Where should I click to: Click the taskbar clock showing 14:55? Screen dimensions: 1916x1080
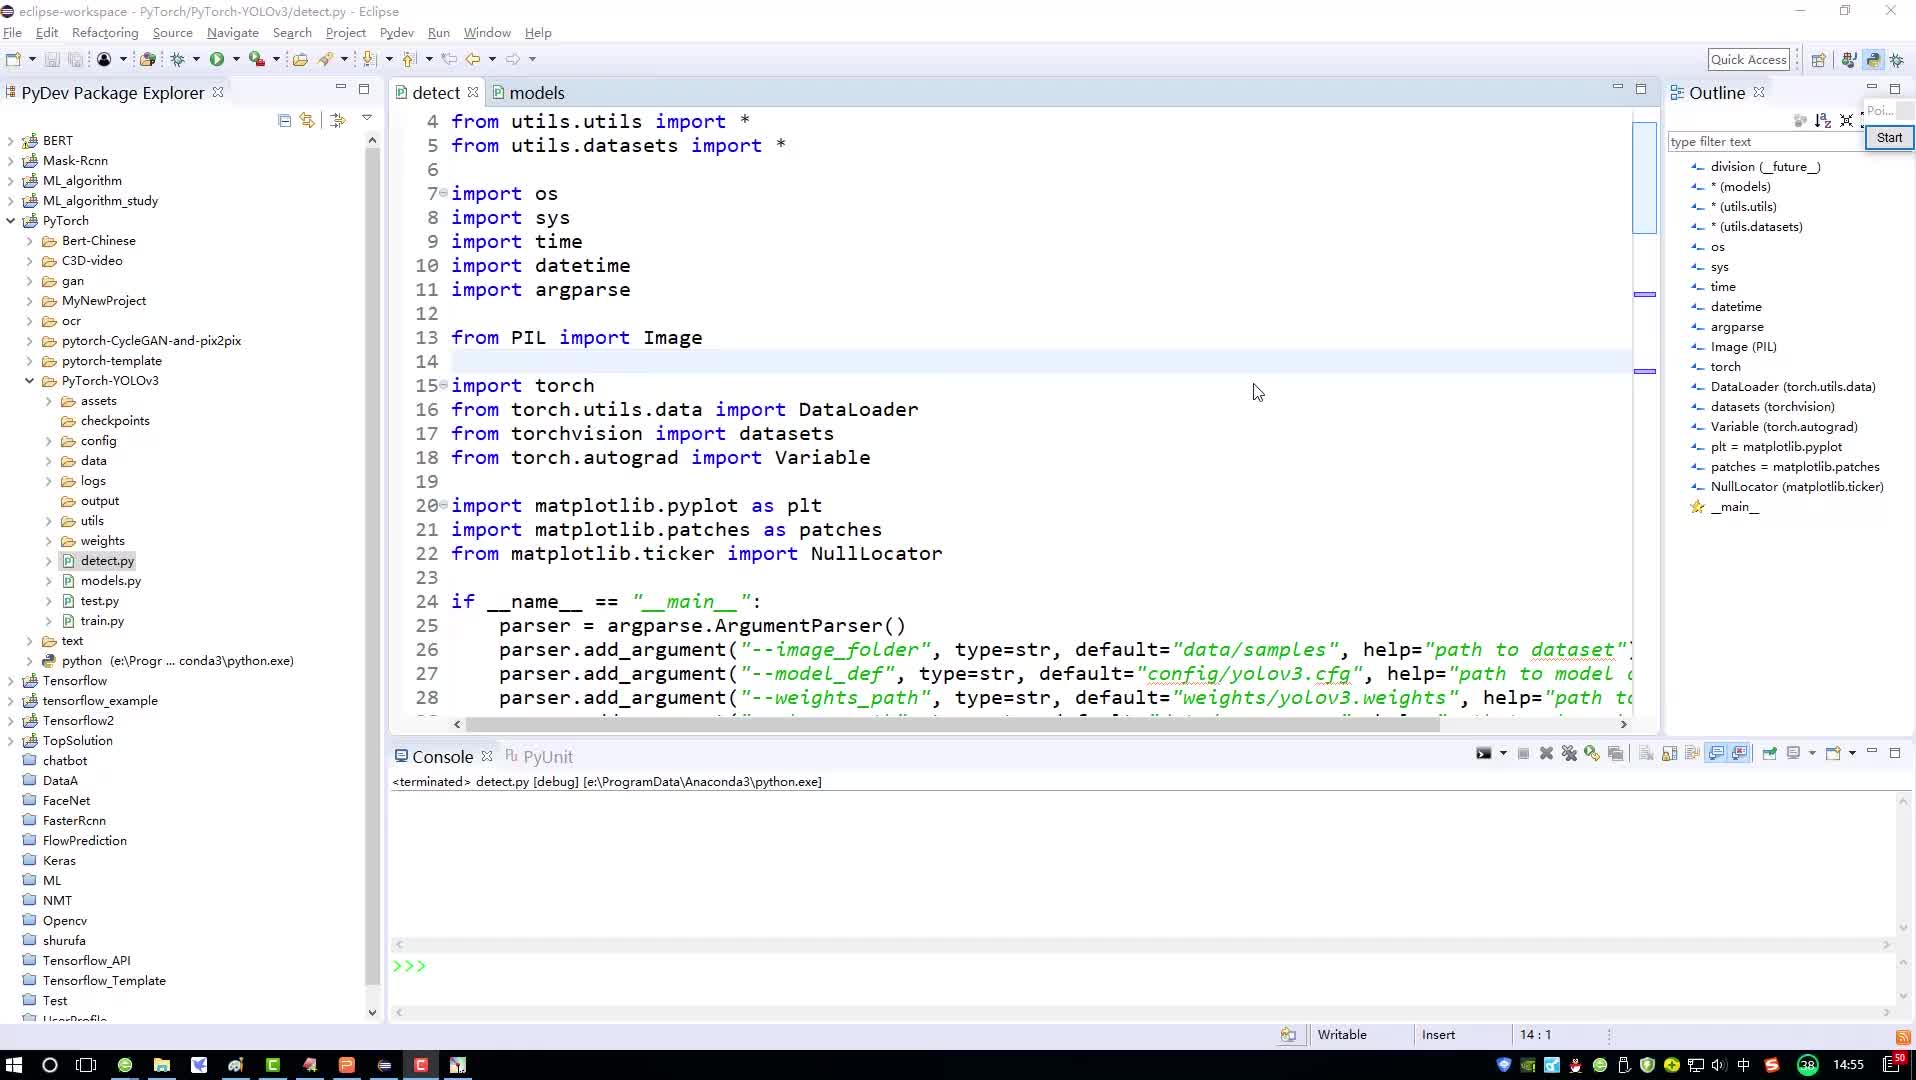pyautogui.click(x=1848, y=1065)
